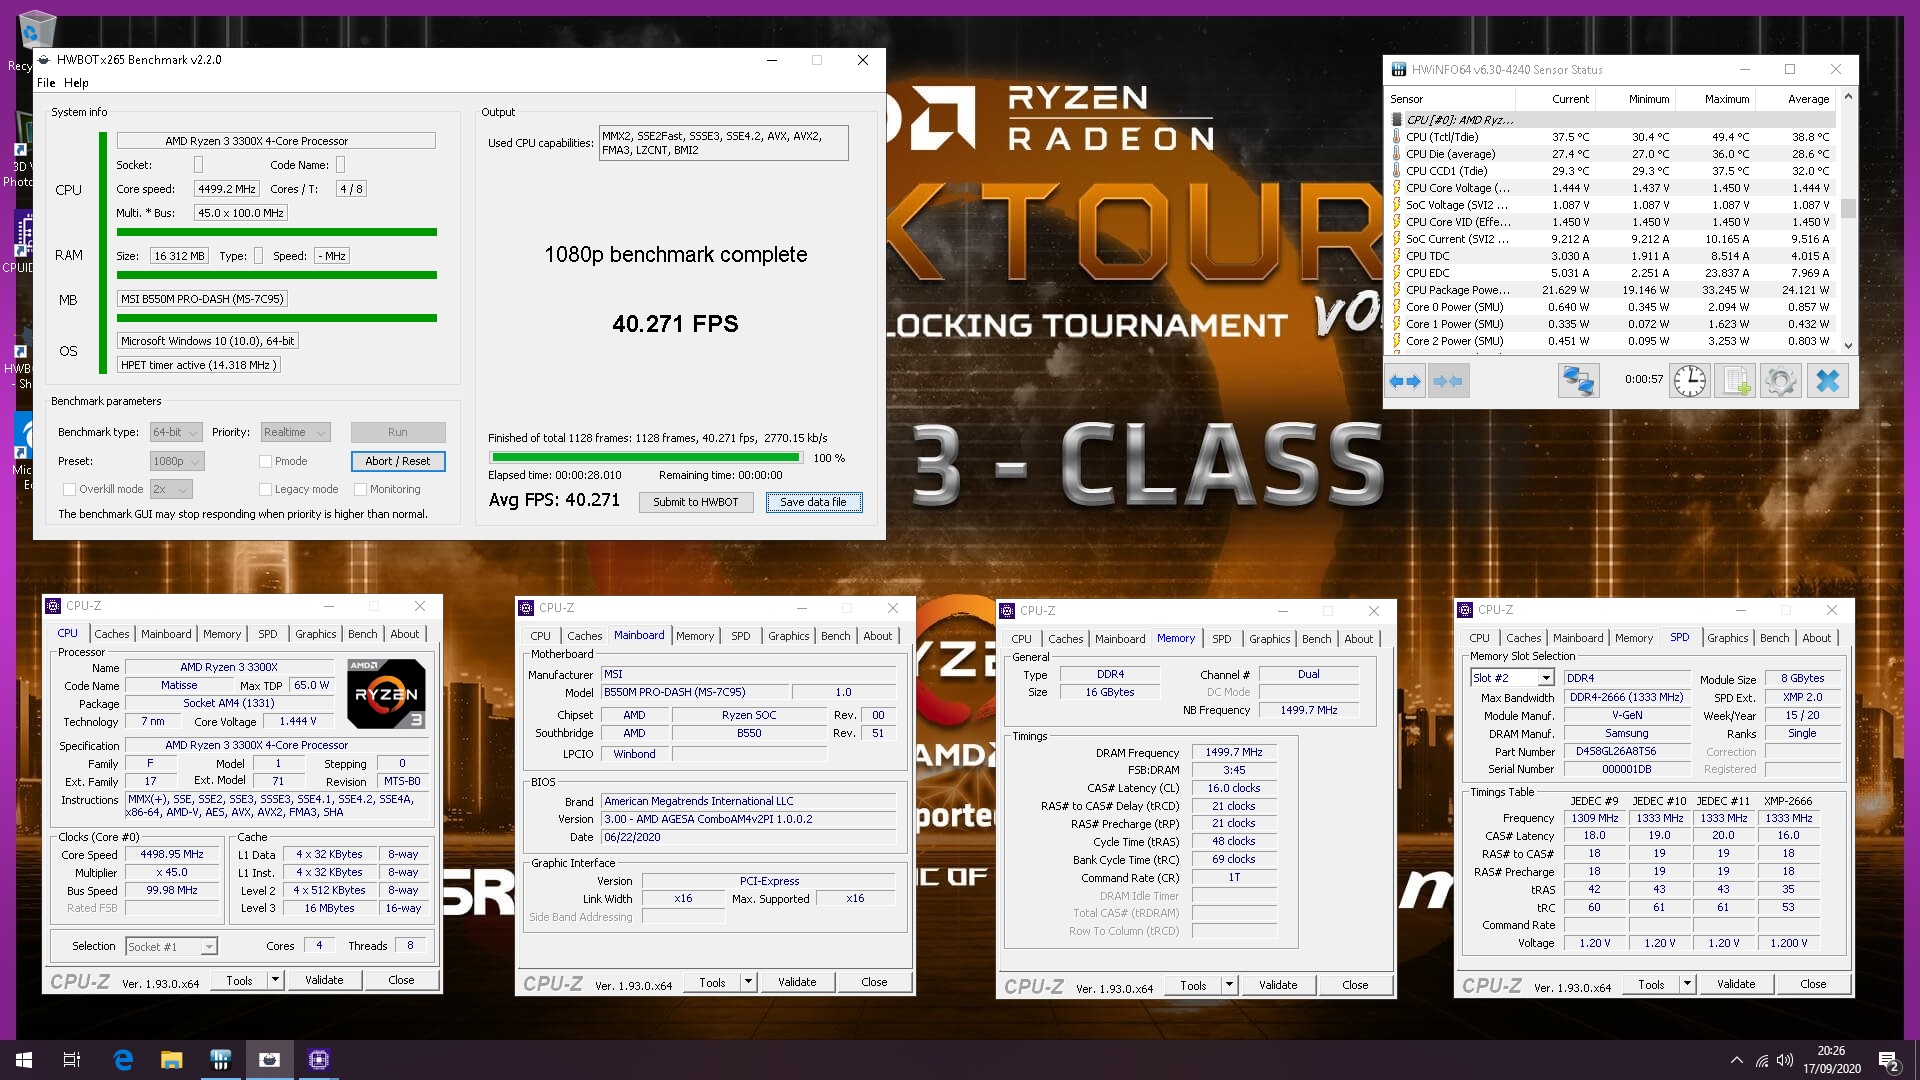The height and width of the screenshot is (1080, 1920).
Task: Click the HWiNFO collapse columns arrows icon
Action: pos(1448,381)
